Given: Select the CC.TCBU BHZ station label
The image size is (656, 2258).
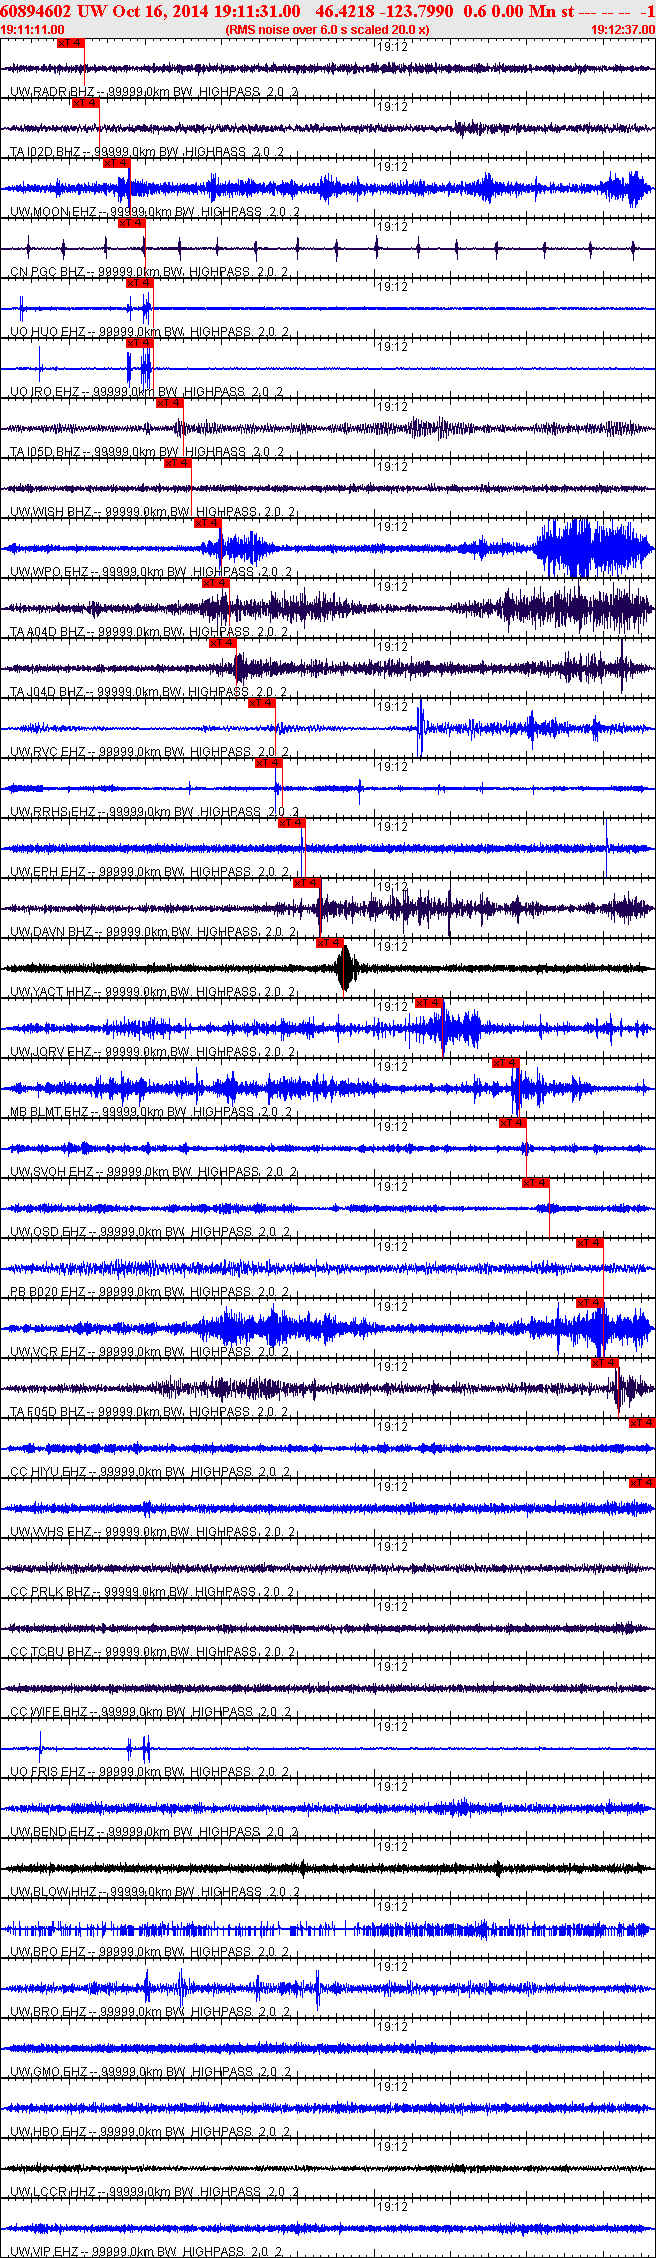Looking at the screenshot, I should tap(51, 1652).
